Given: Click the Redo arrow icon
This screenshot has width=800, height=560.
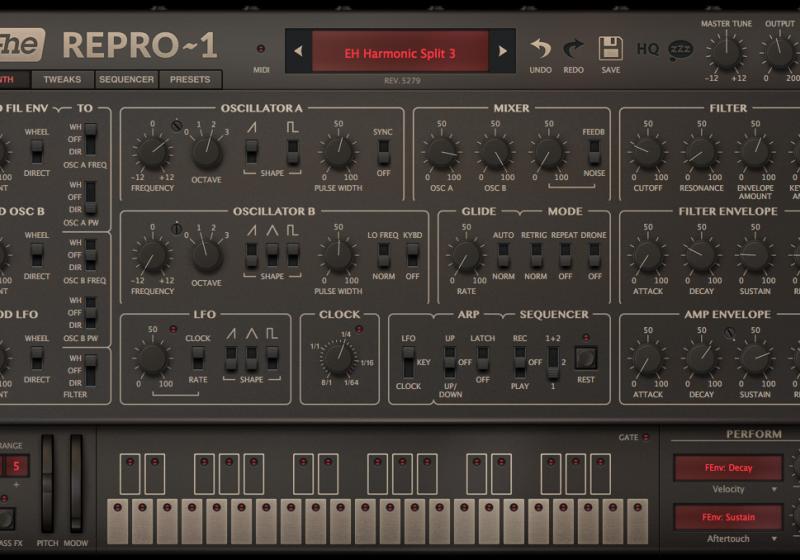Looking at the screenshot, I should 573,49.
